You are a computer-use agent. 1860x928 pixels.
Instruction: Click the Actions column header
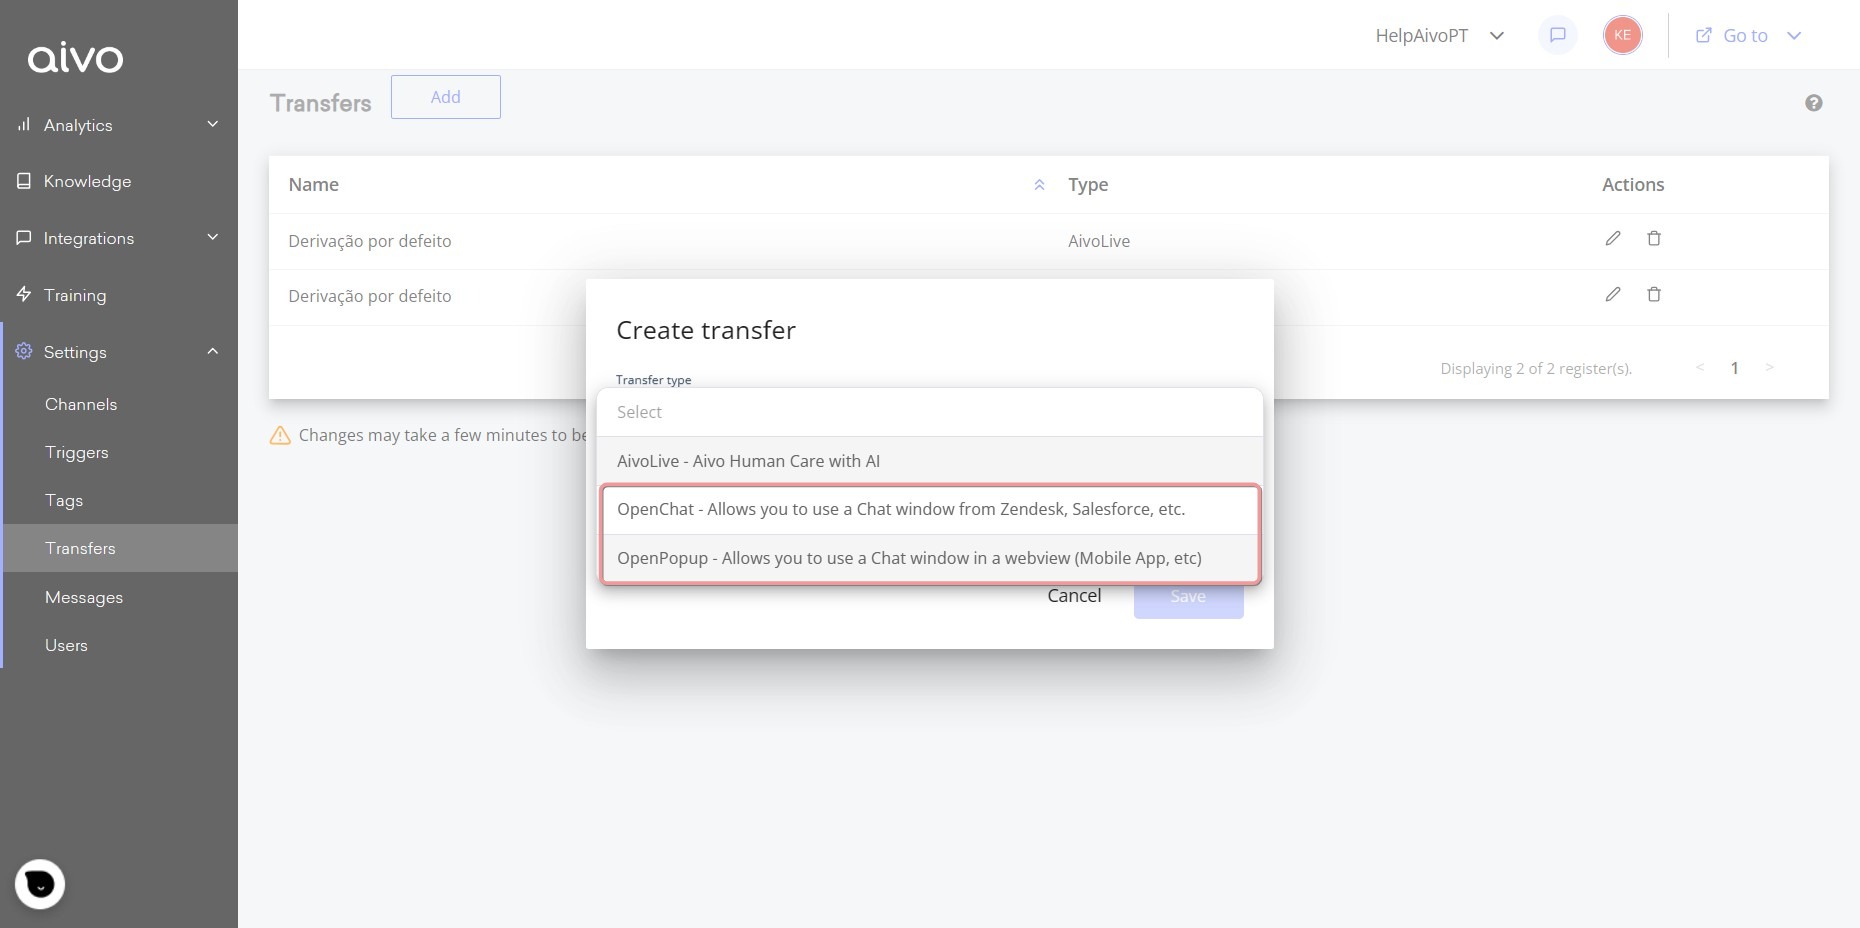(x=1633, y=185)
